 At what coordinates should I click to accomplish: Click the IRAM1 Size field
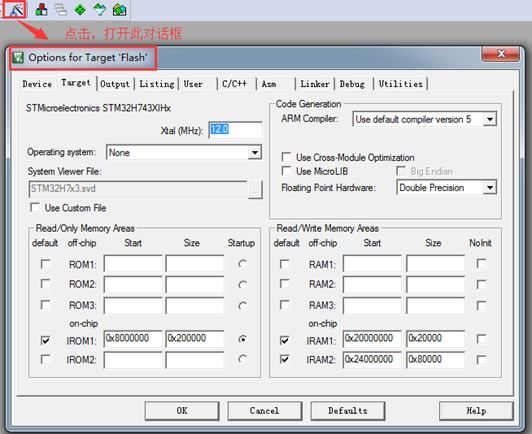435,339
